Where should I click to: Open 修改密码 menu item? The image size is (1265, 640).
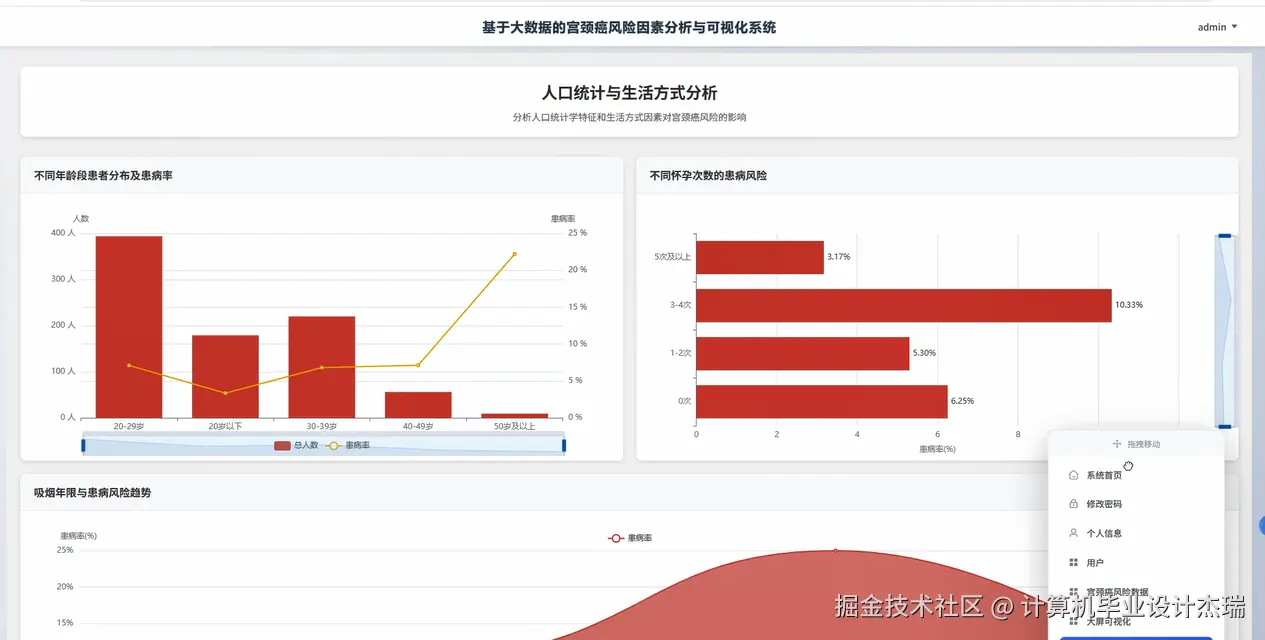pos(1135,504)
